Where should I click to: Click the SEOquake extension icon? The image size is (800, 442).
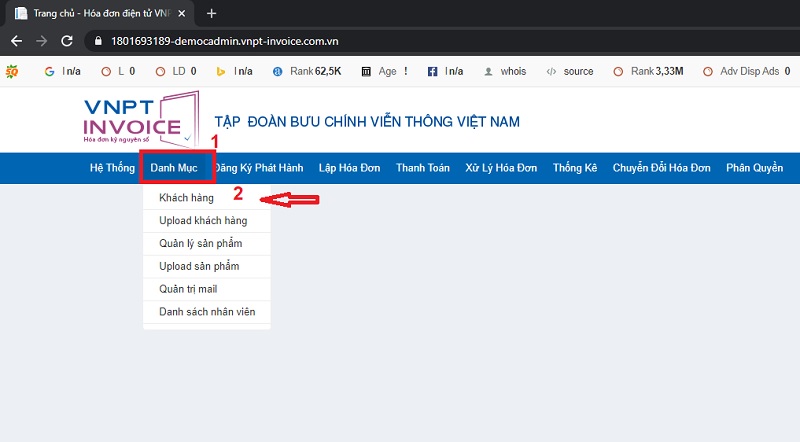click(x=12, y=71)
